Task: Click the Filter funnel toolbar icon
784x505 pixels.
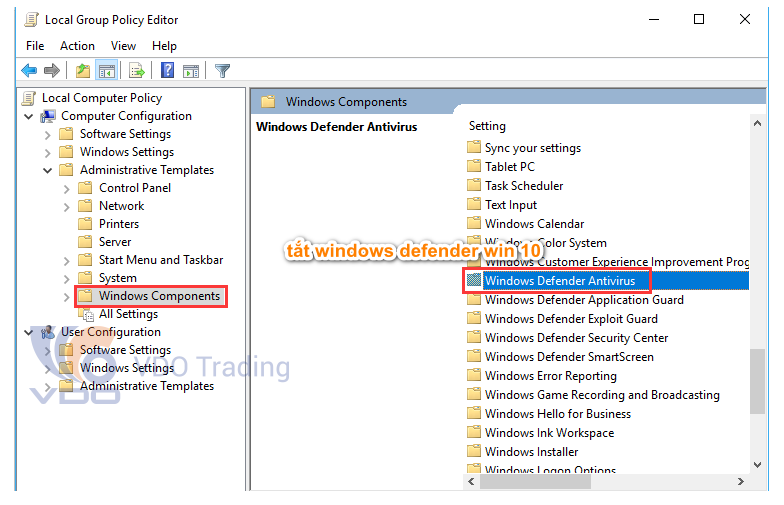Action: 222,70
